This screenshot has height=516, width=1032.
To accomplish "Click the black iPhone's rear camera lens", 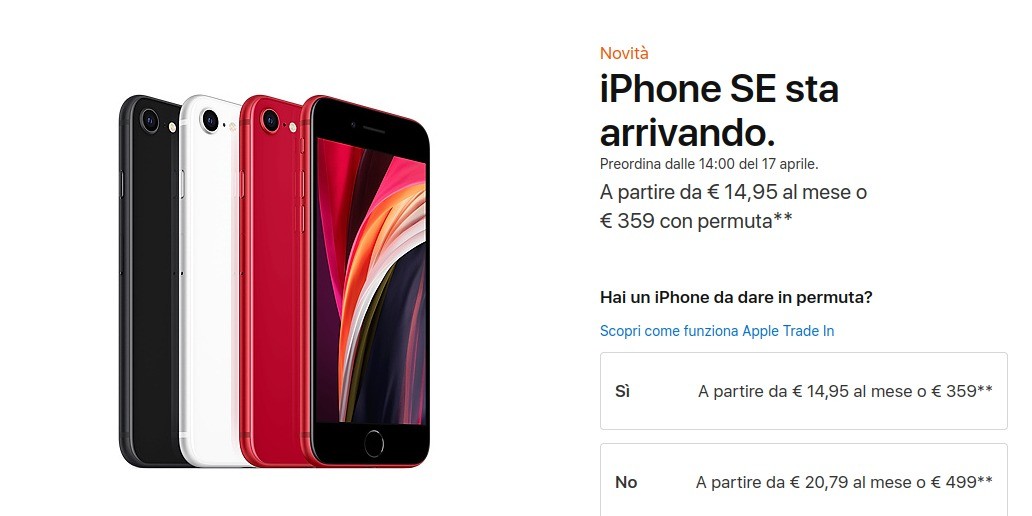I will coord(150,120).
